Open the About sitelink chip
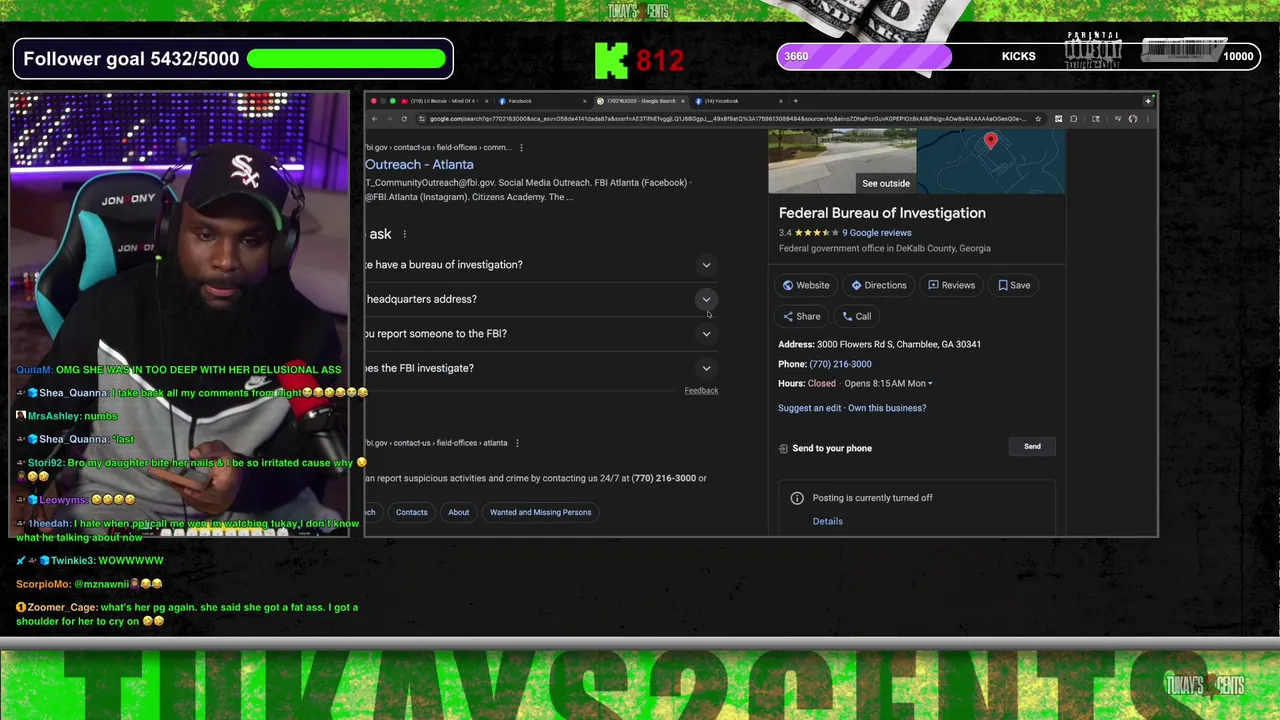 [x=458, y=512]
